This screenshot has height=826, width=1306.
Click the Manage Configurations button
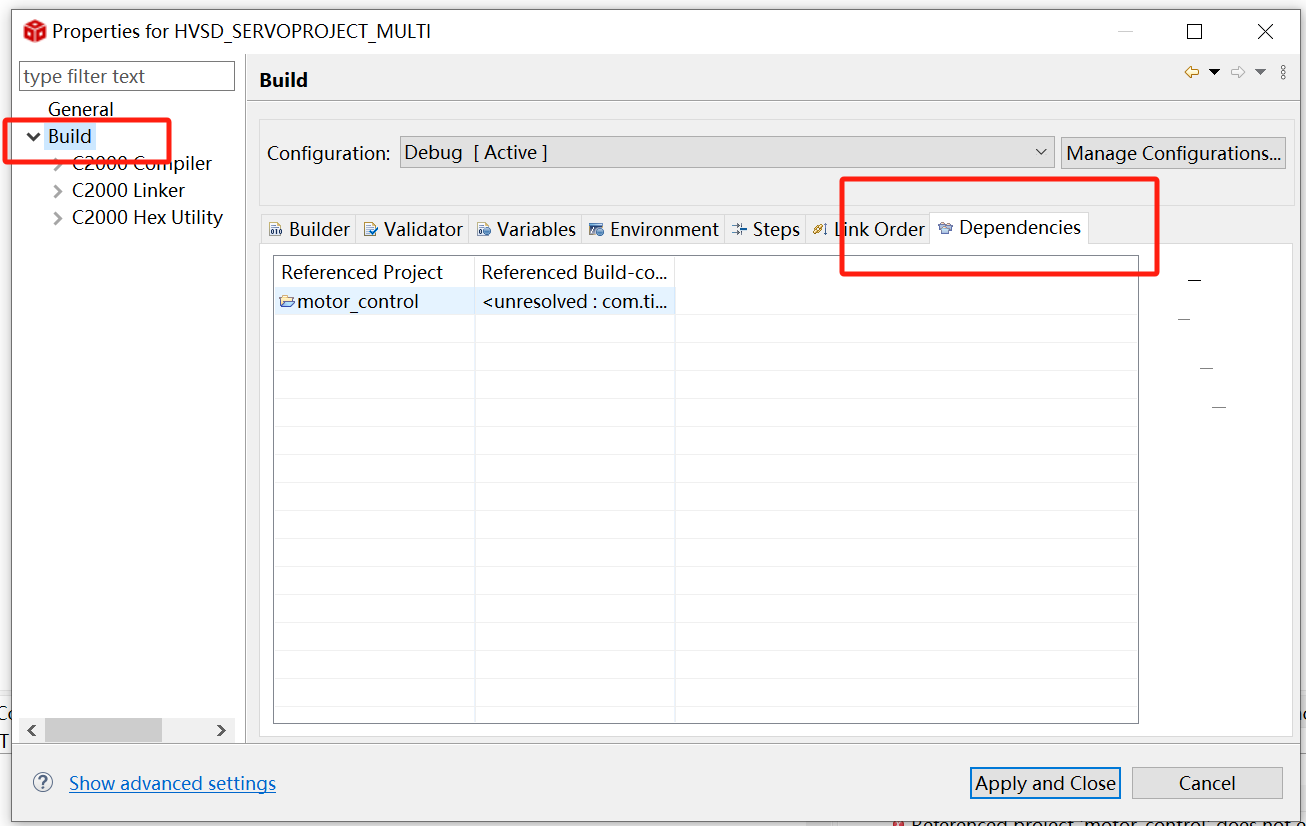tap(1173, 153)
